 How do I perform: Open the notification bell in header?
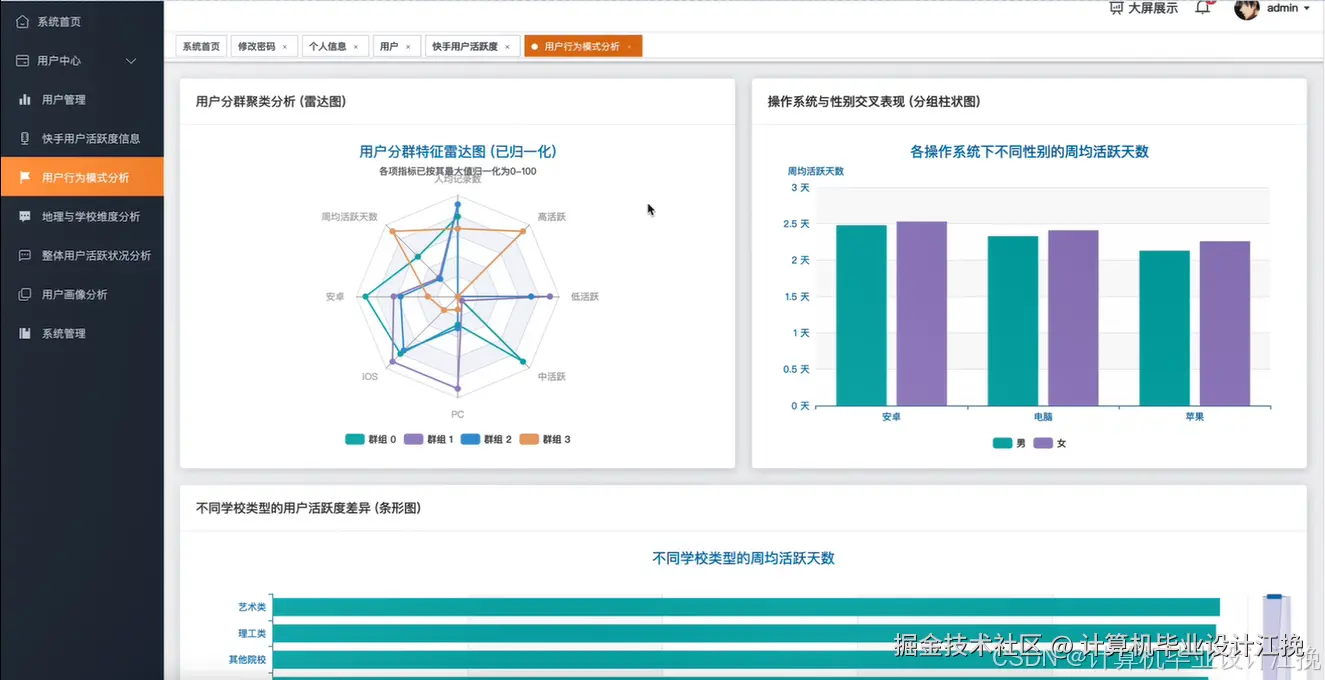[x=1203, y=8]
